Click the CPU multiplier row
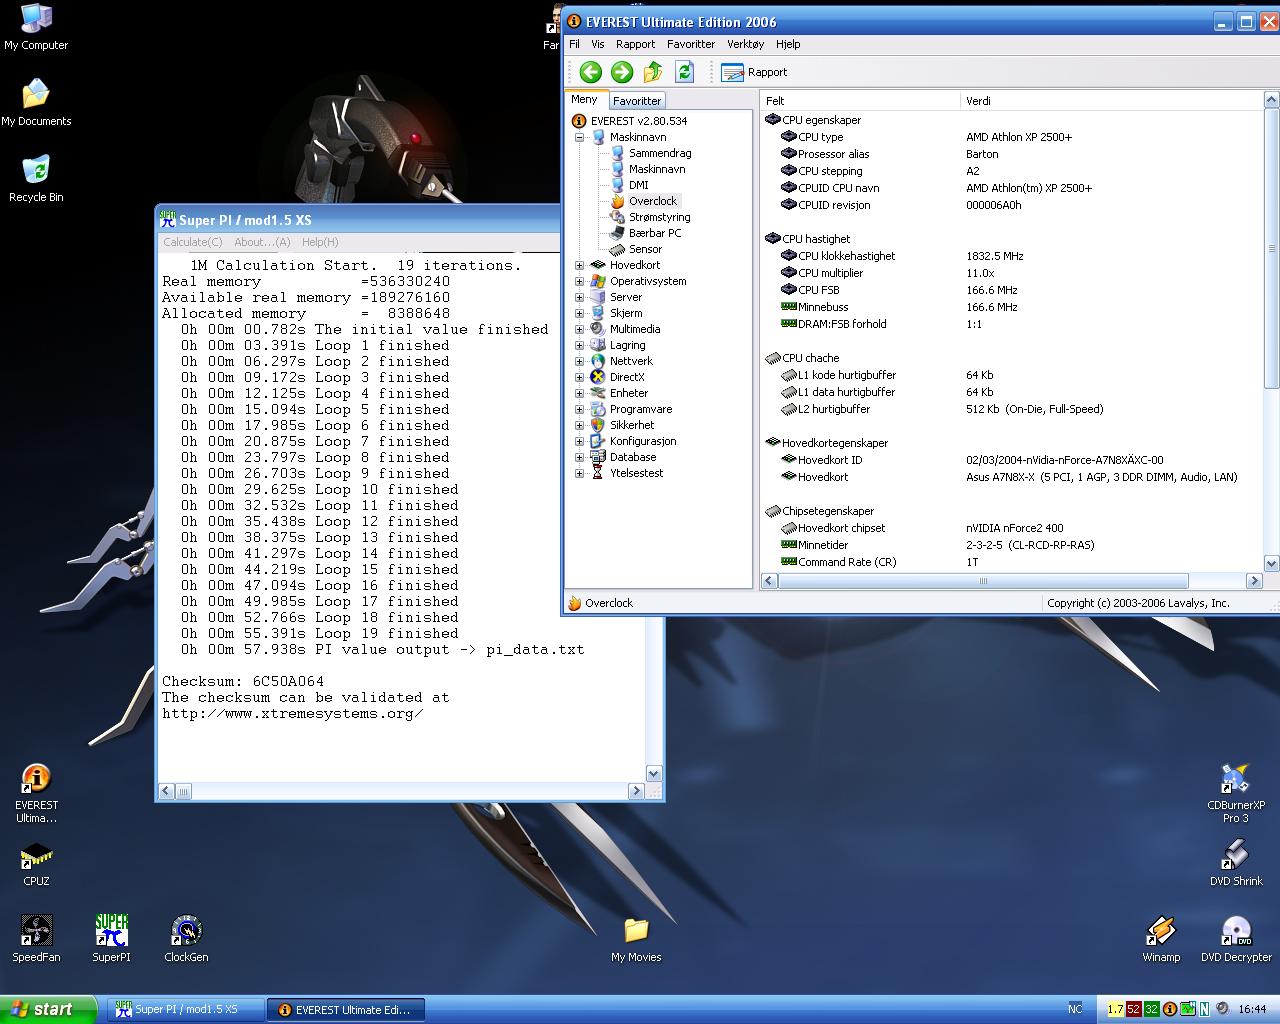 point(1013,273)
